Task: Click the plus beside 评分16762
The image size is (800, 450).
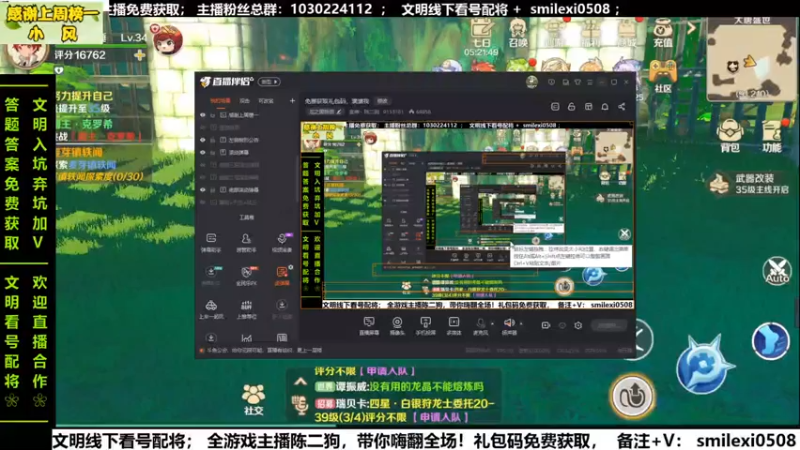Action: click(139, 55)
